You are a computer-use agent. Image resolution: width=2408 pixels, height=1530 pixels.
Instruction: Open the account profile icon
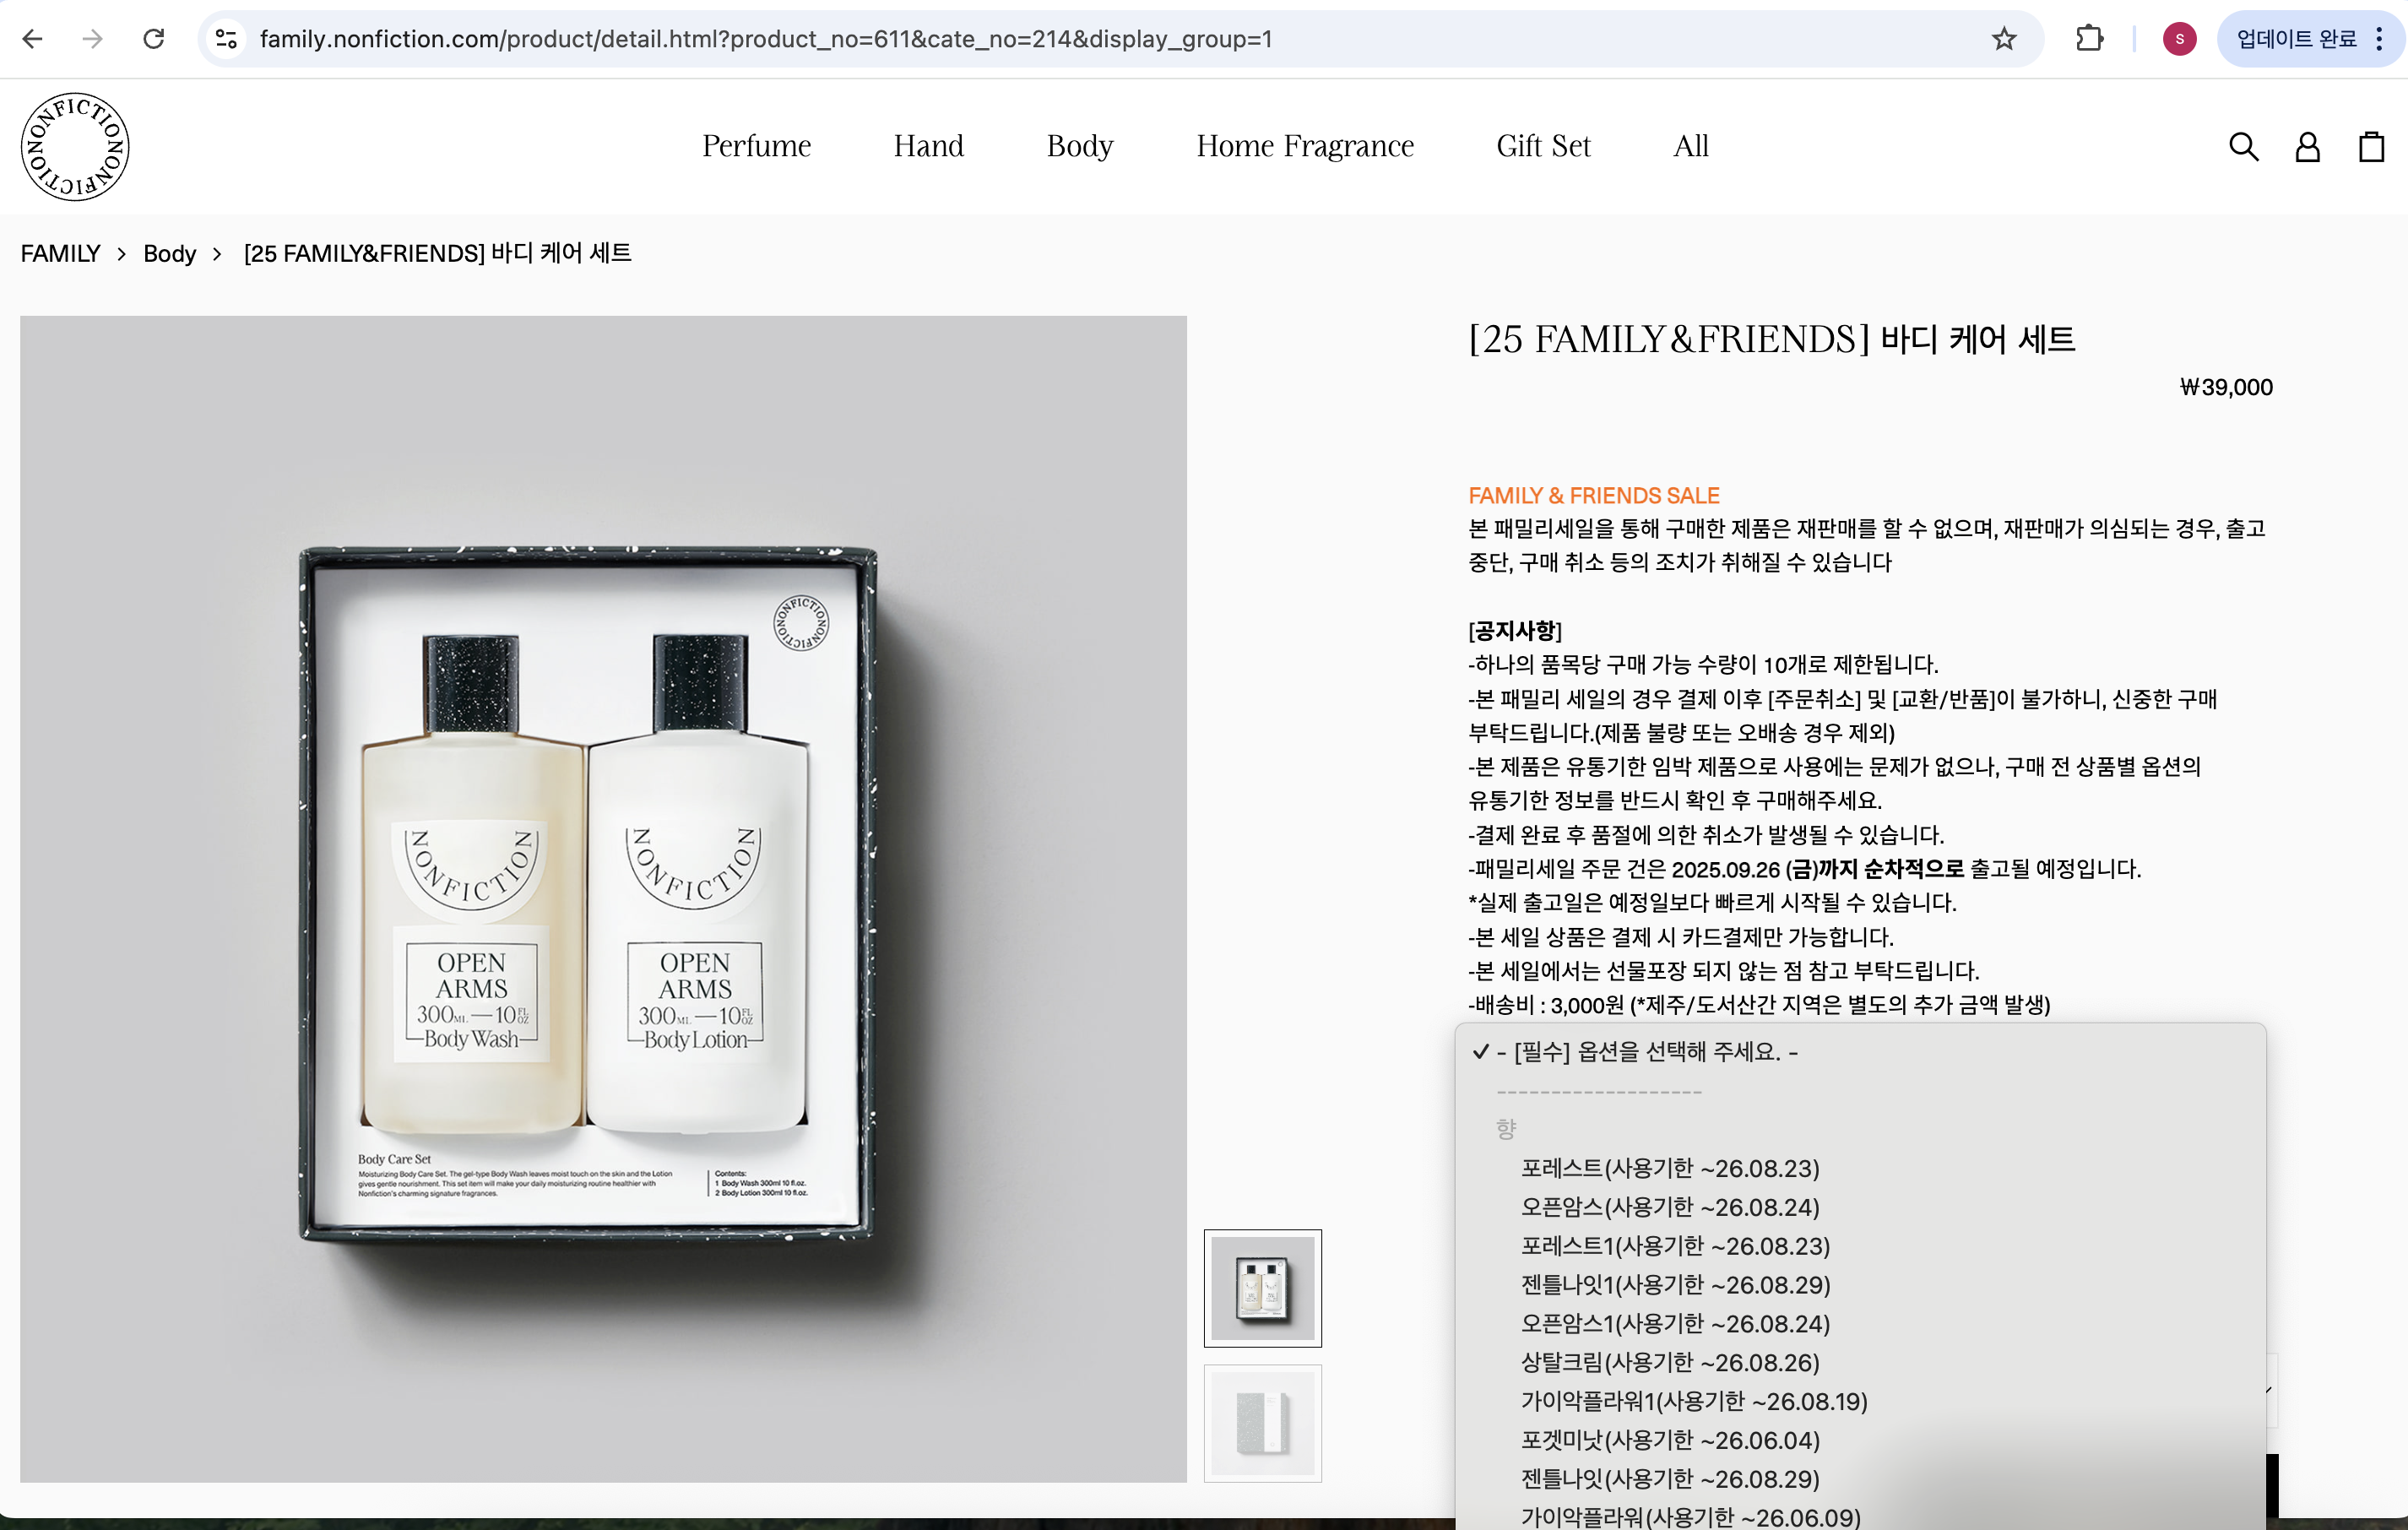click(2307, 147)
